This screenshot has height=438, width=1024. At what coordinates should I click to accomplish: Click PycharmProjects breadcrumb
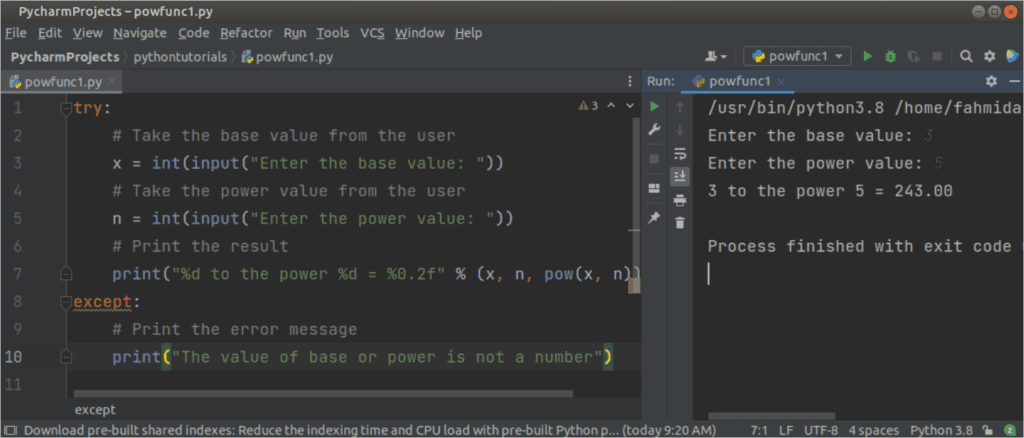click(65, 57)
